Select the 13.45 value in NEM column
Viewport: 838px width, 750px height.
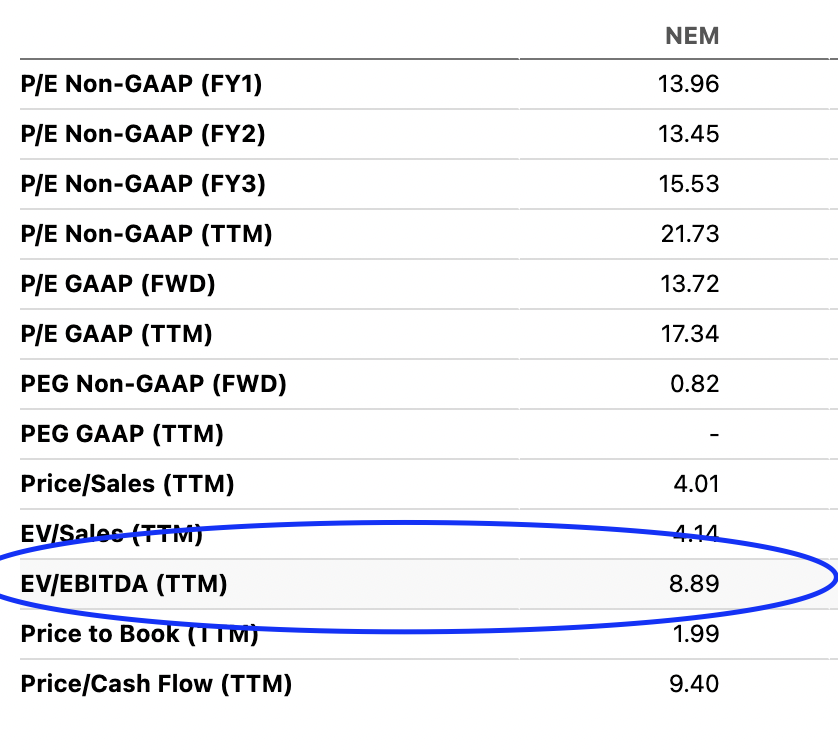(689, 134)
